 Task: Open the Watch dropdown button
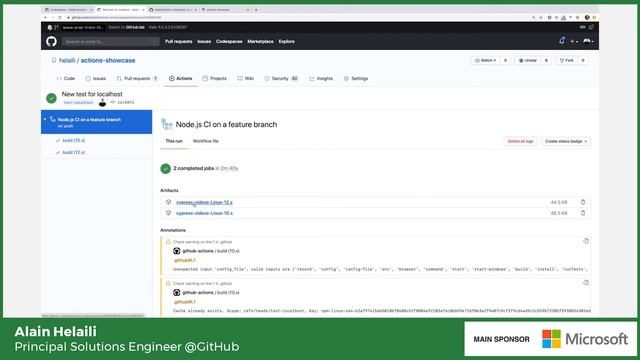[x=485, y=60]
